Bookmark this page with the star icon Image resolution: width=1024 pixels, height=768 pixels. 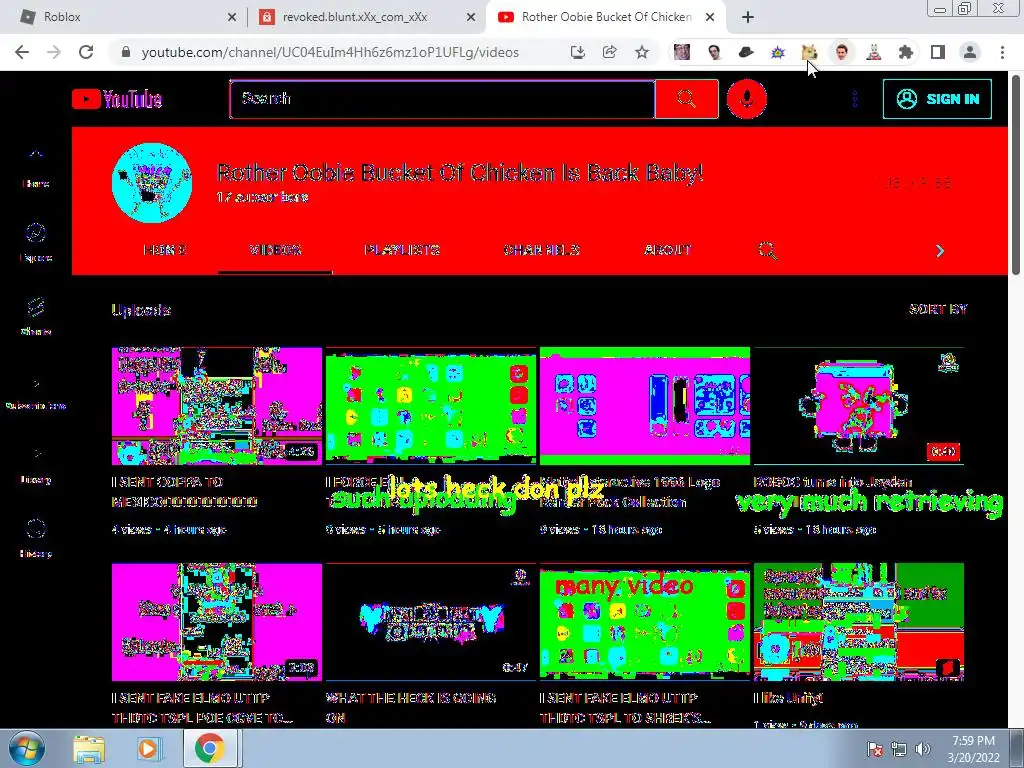coord(642,52)
